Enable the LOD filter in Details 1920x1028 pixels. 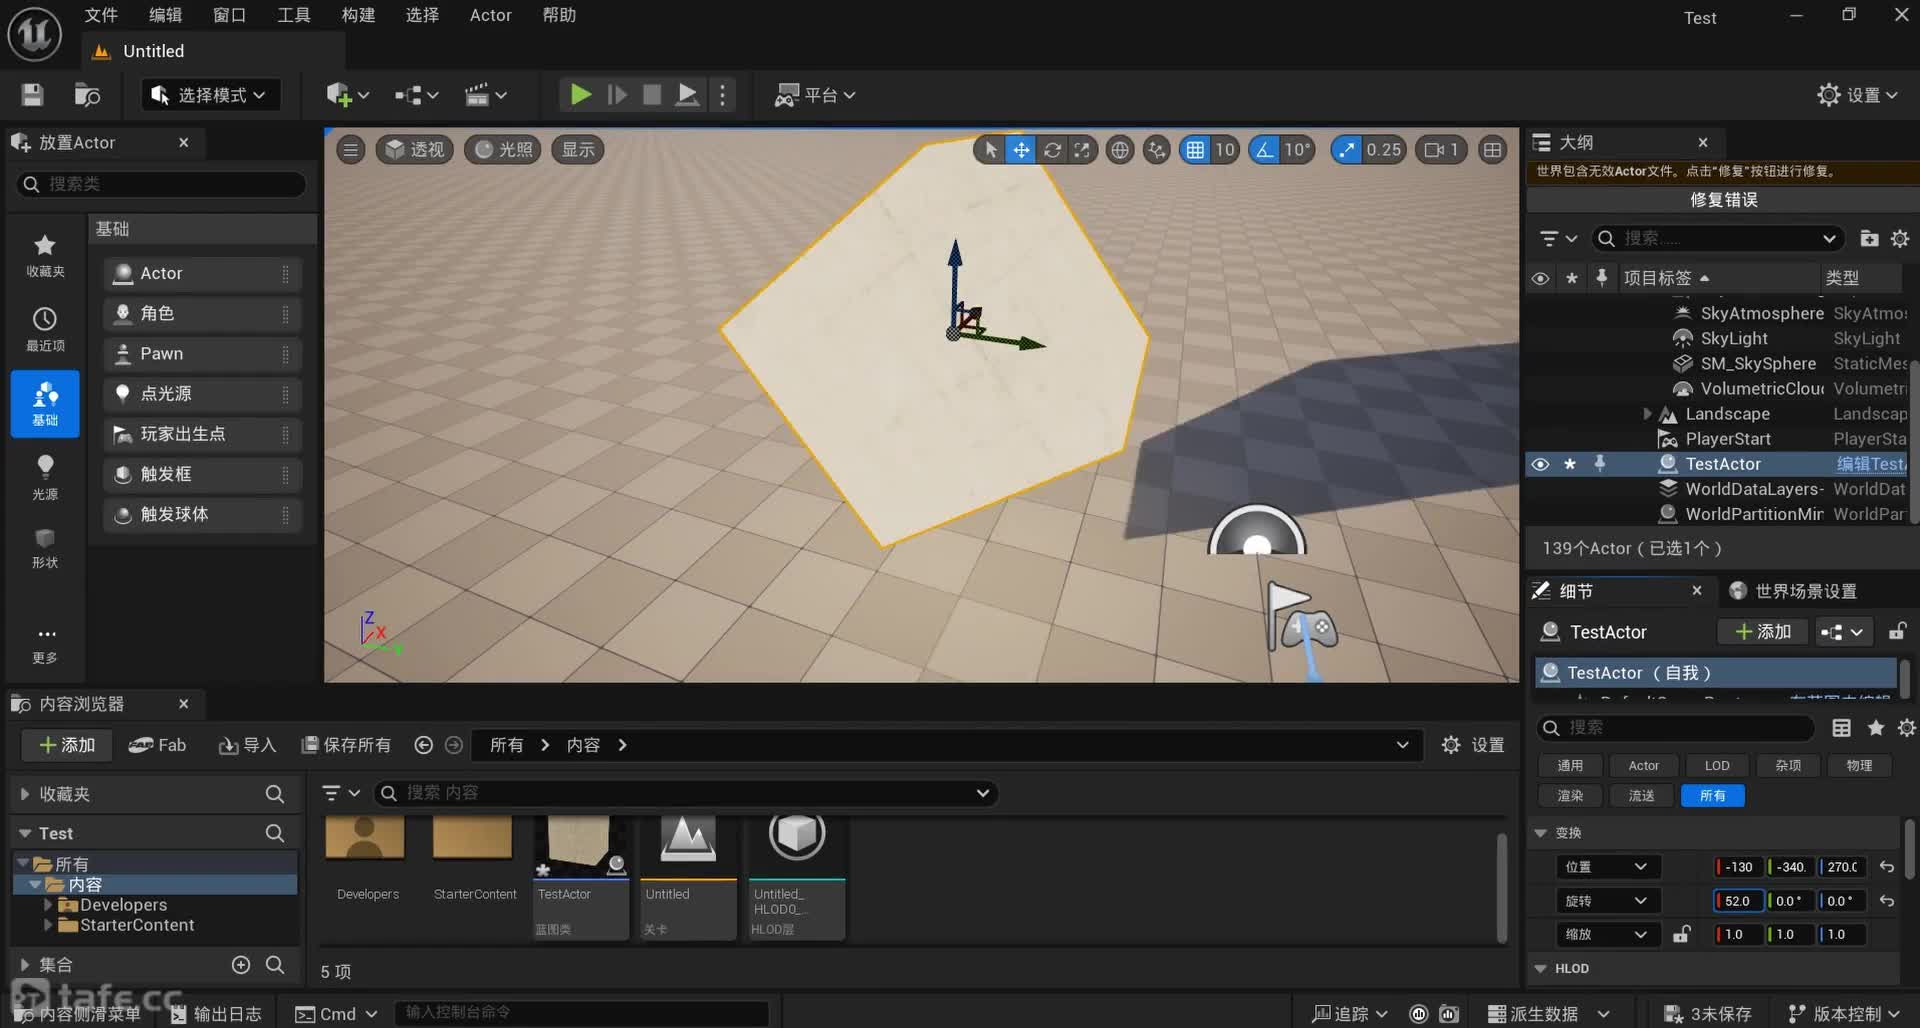click(1717, 765)
